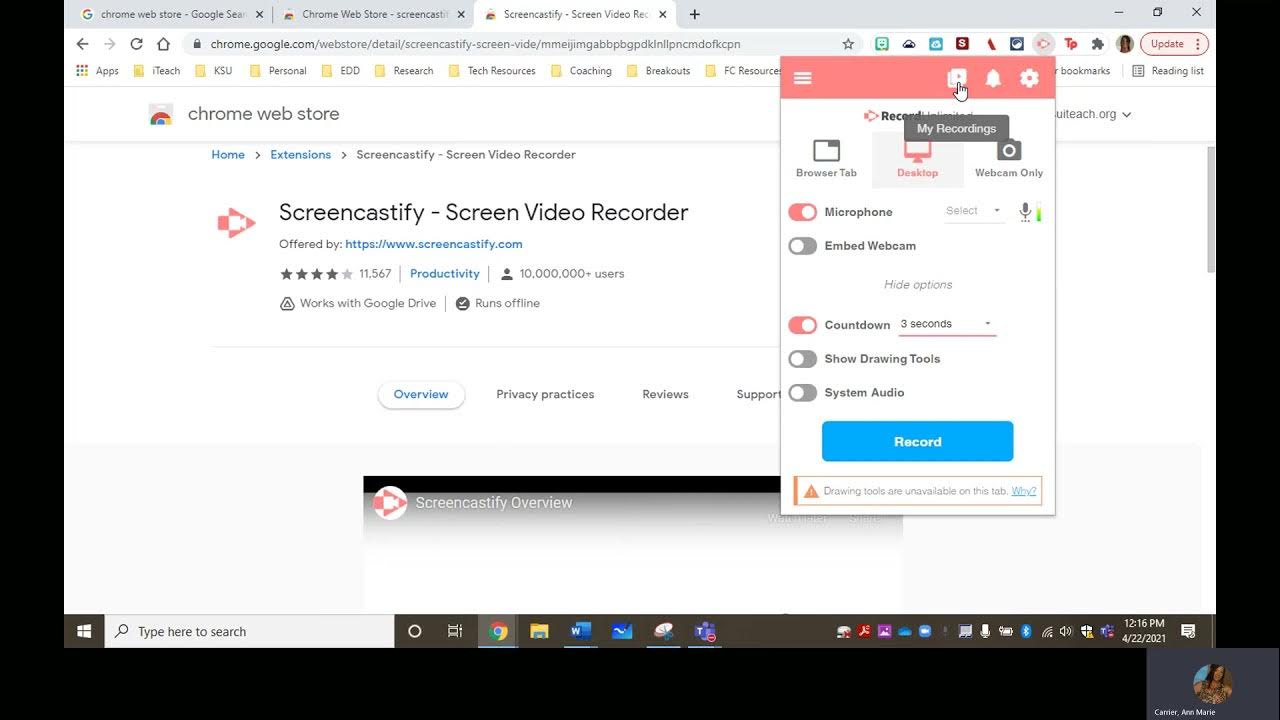Open Microsoft Teams from the taskbar
Image resolution: width=1280 pixels, height=720 pixels.
coord(705,631)
